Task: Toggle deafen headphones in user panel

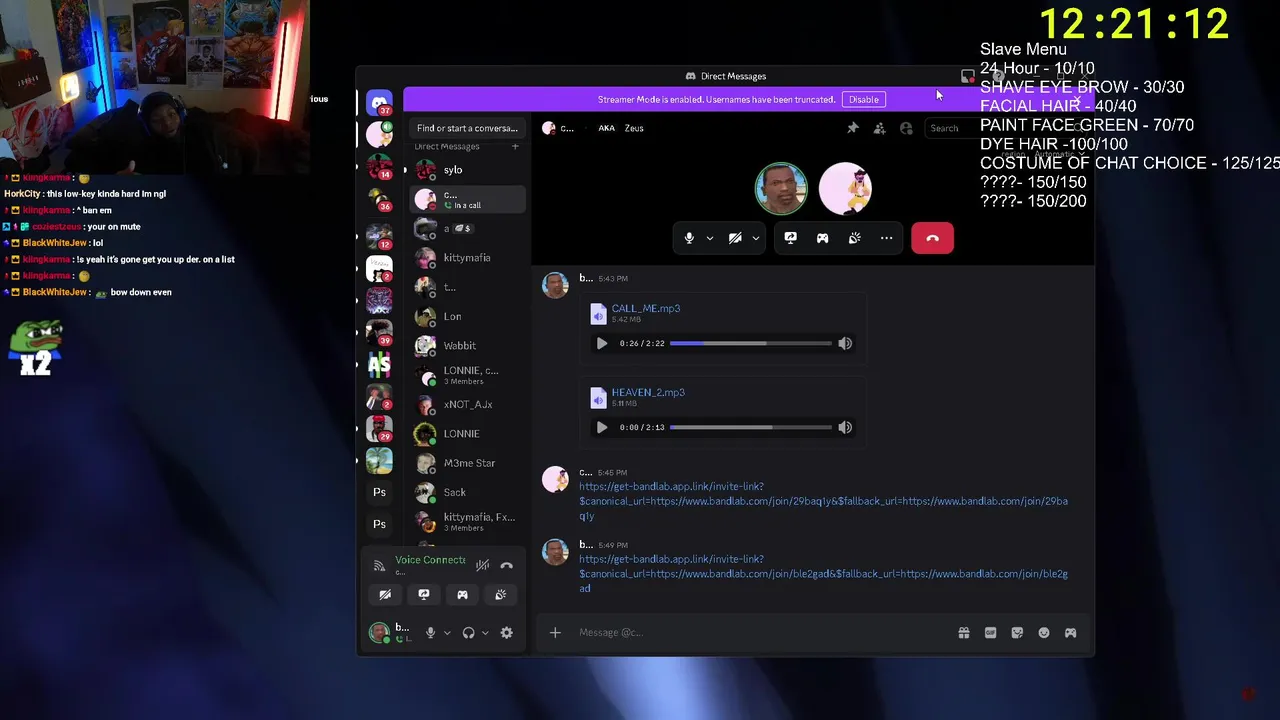Action: click(x=469, y=632)
